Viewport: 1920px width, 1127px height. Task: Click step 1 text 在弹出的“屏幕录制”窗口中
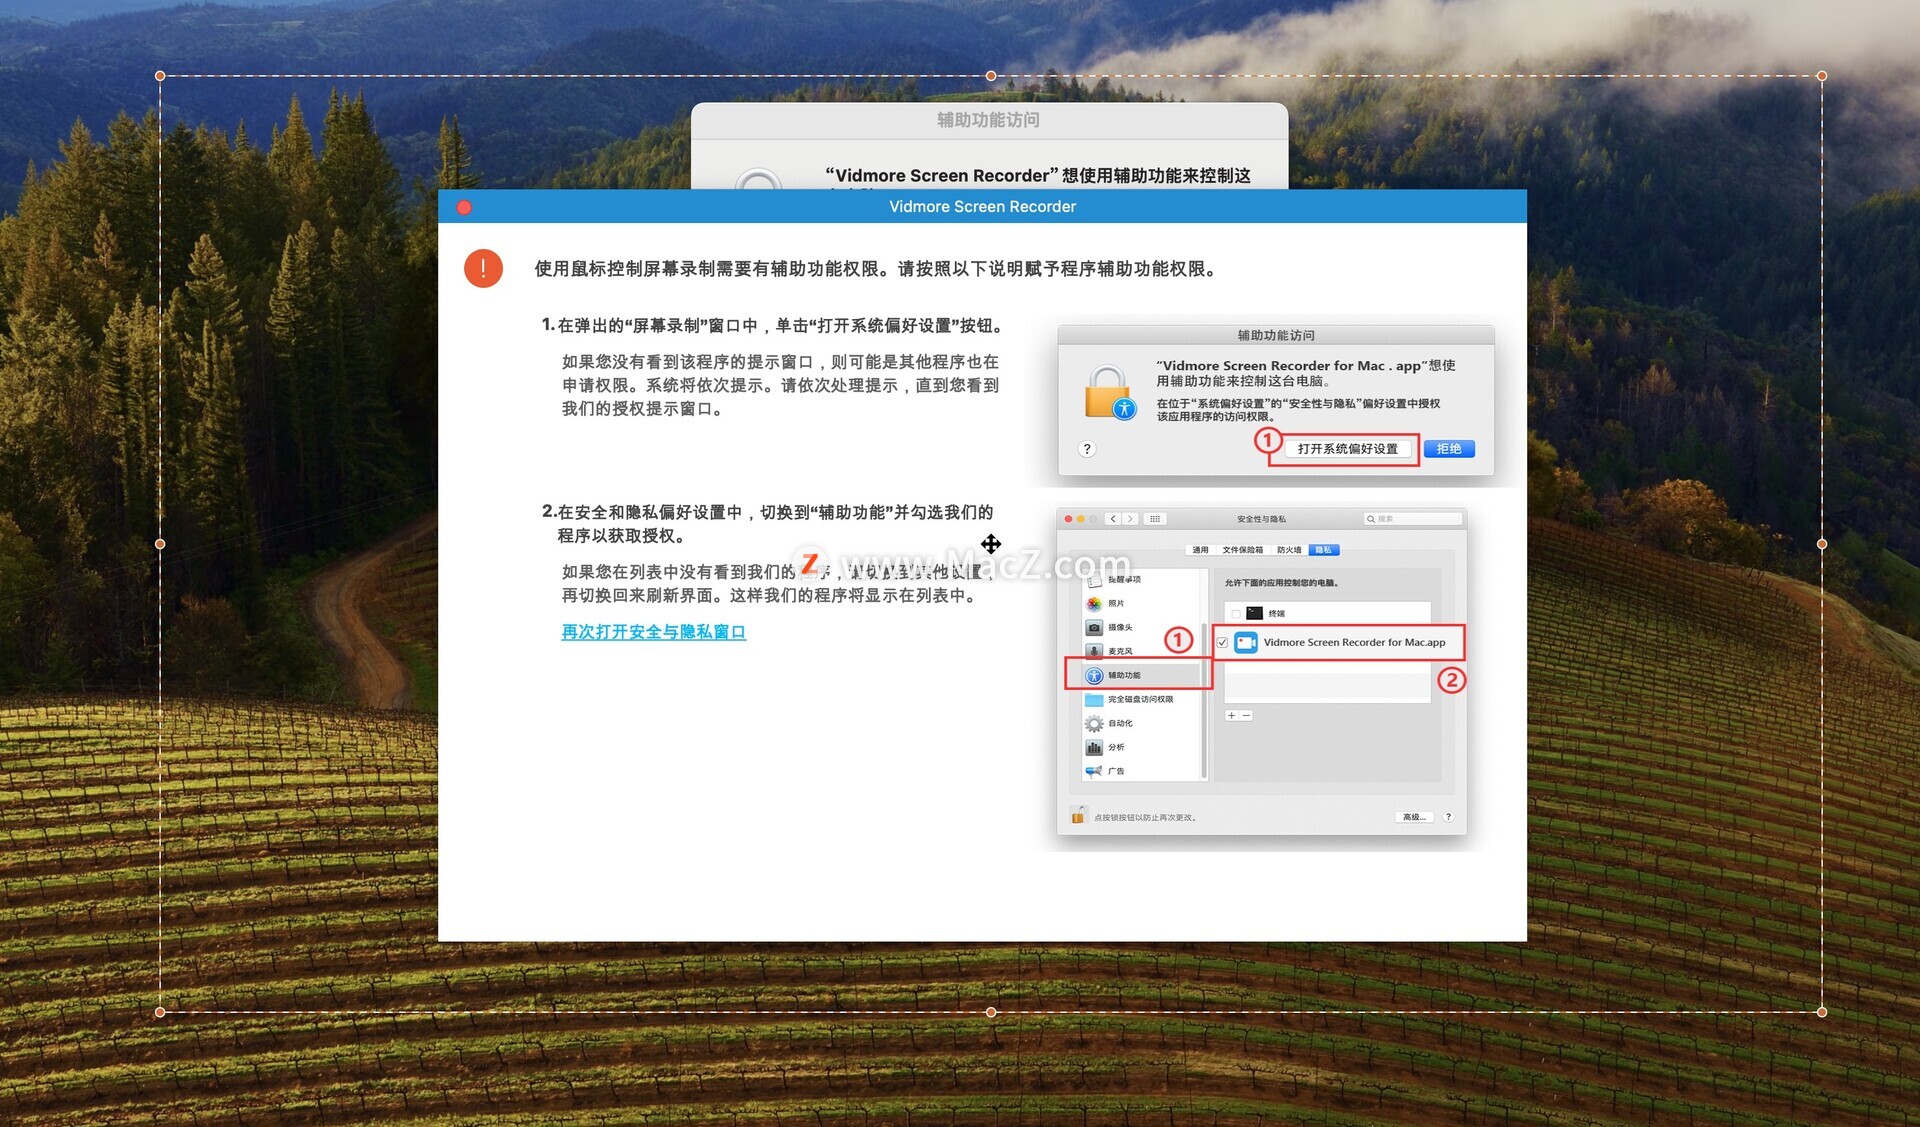772,326
